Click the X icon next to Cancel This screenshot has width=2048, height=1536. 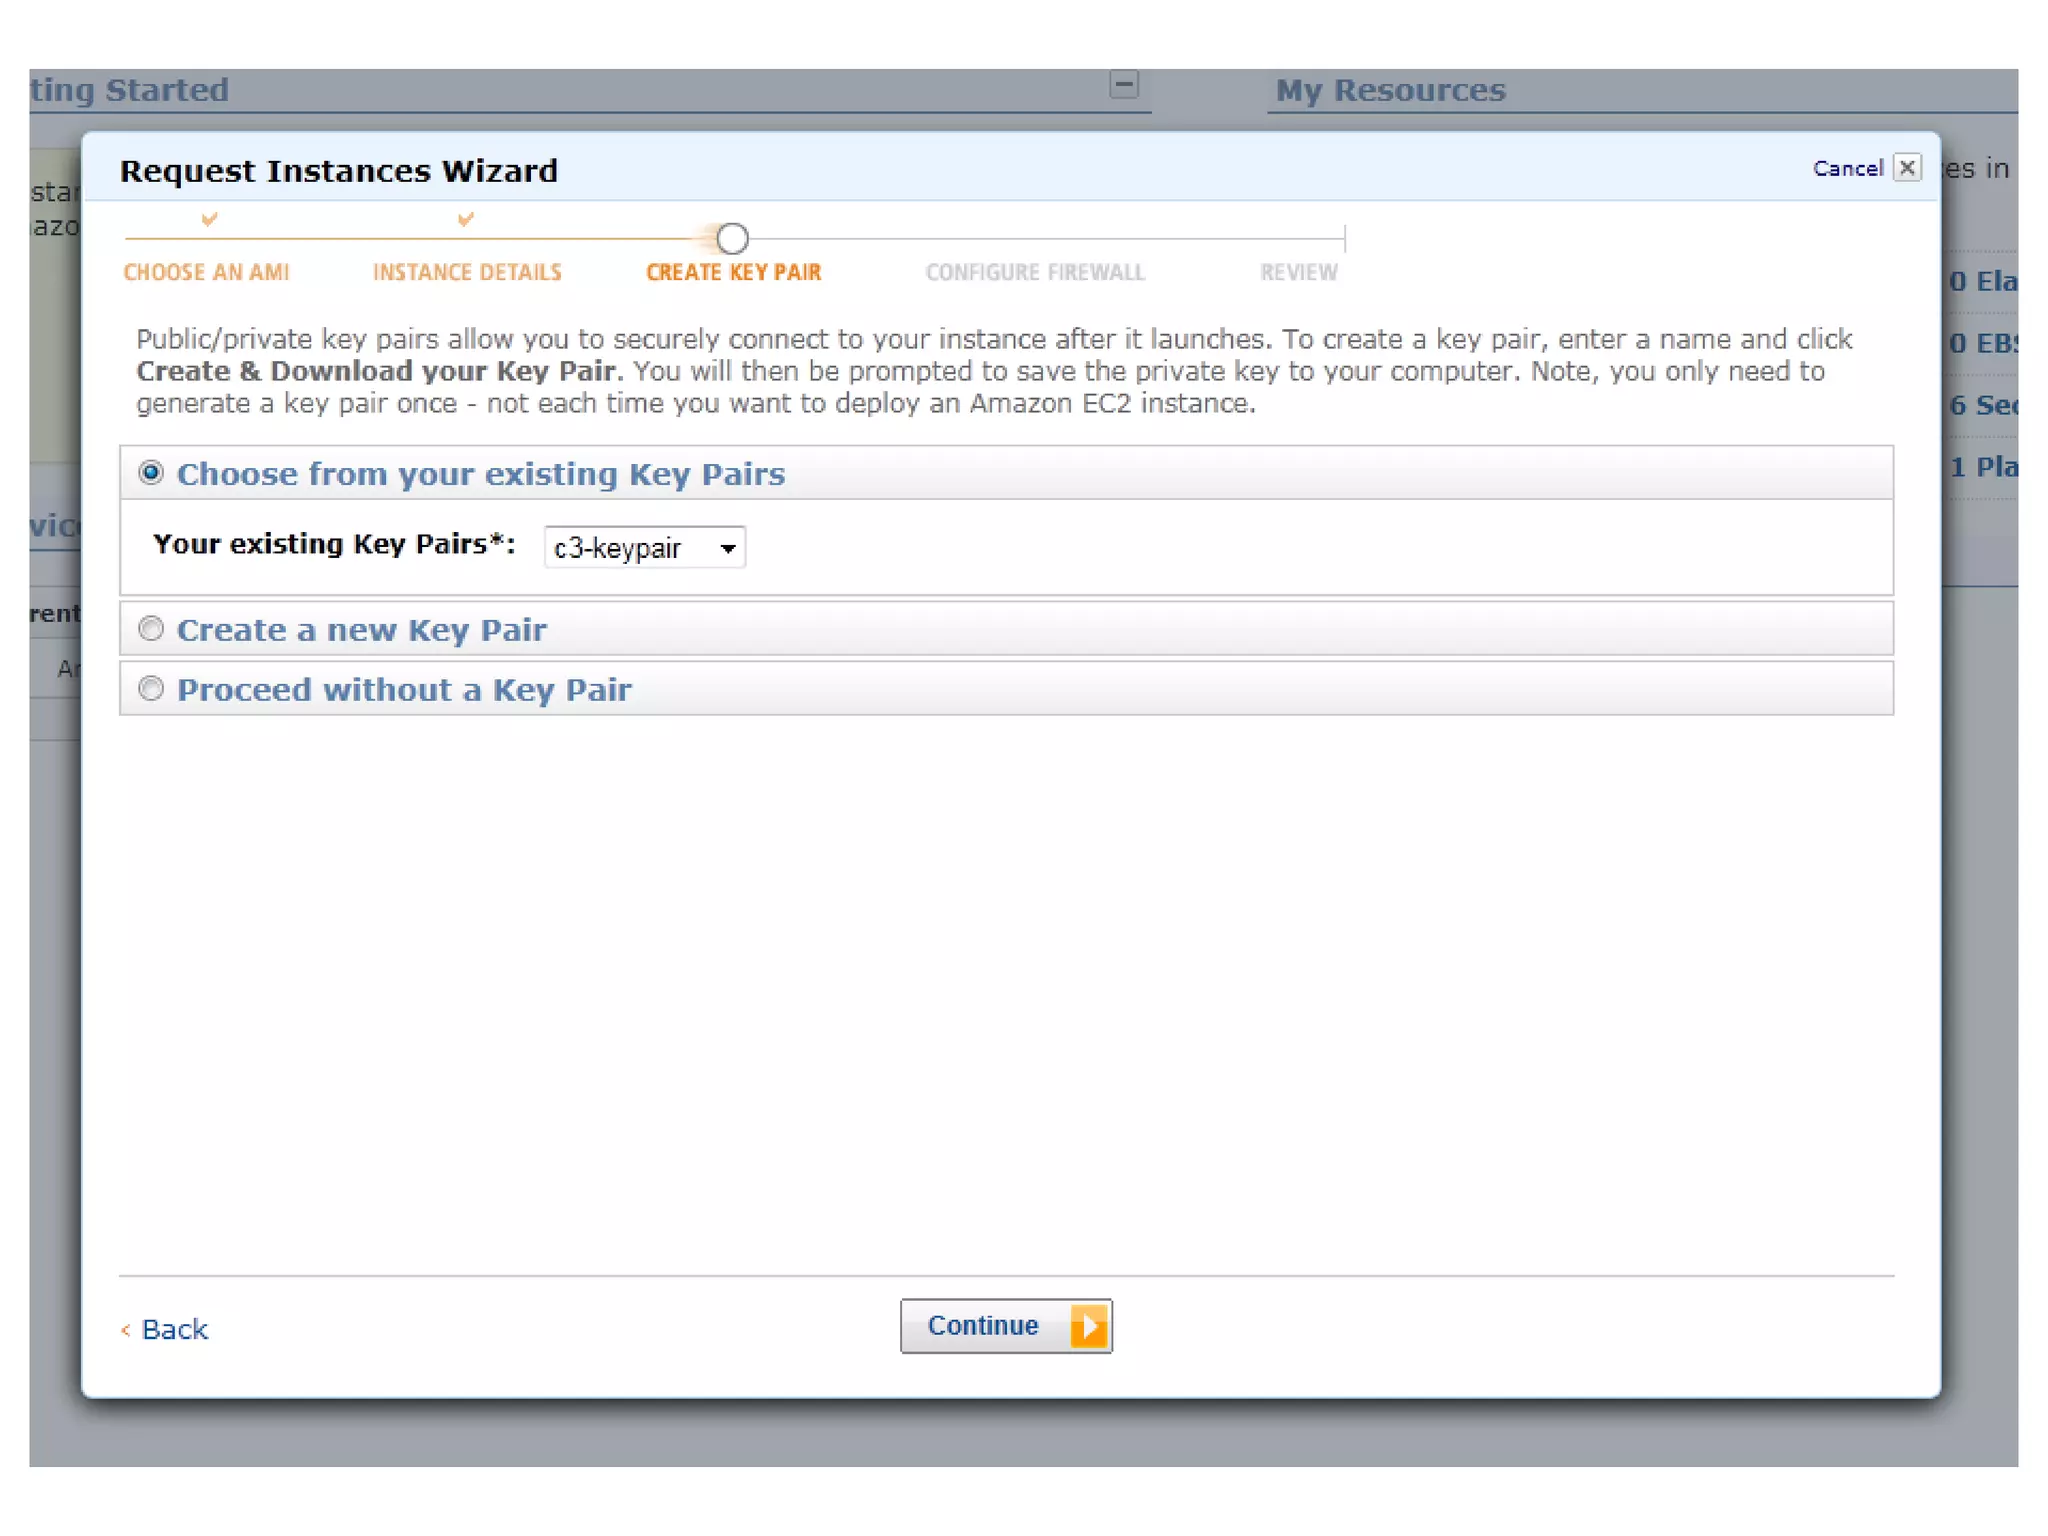coord(1906,167)
